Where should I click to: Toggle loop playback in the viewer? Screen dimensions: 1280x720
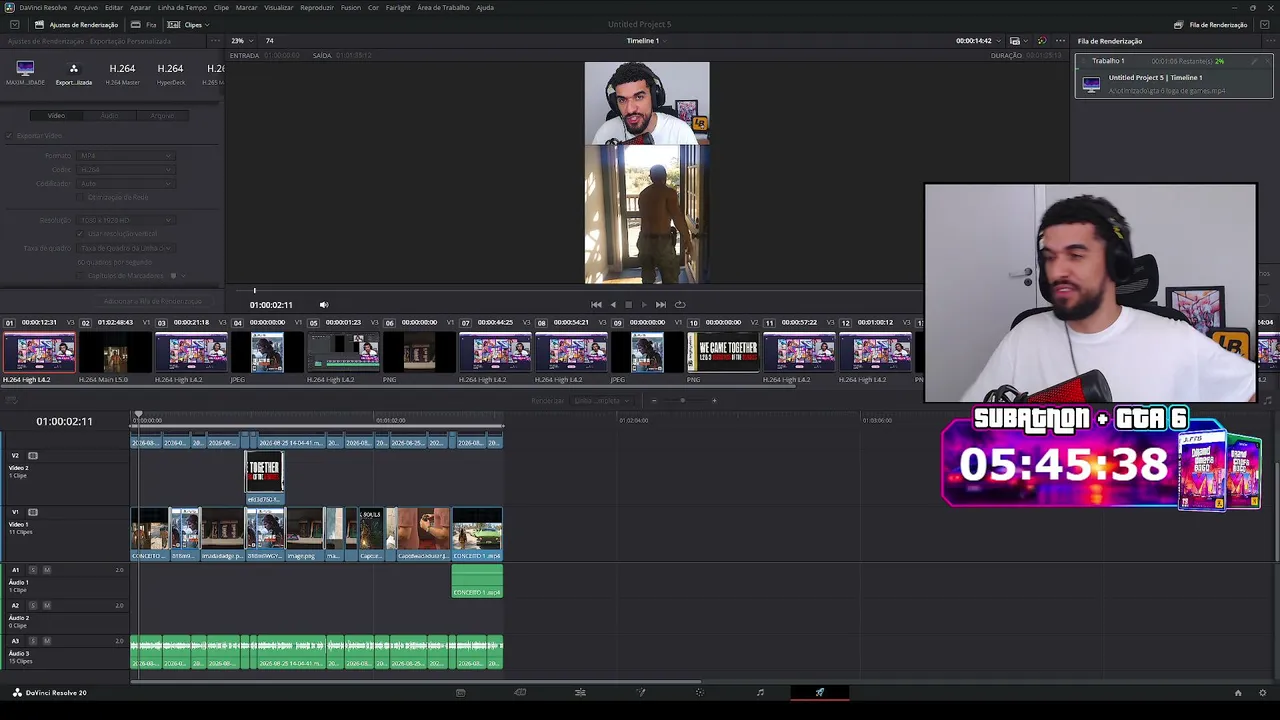[680, 305]
